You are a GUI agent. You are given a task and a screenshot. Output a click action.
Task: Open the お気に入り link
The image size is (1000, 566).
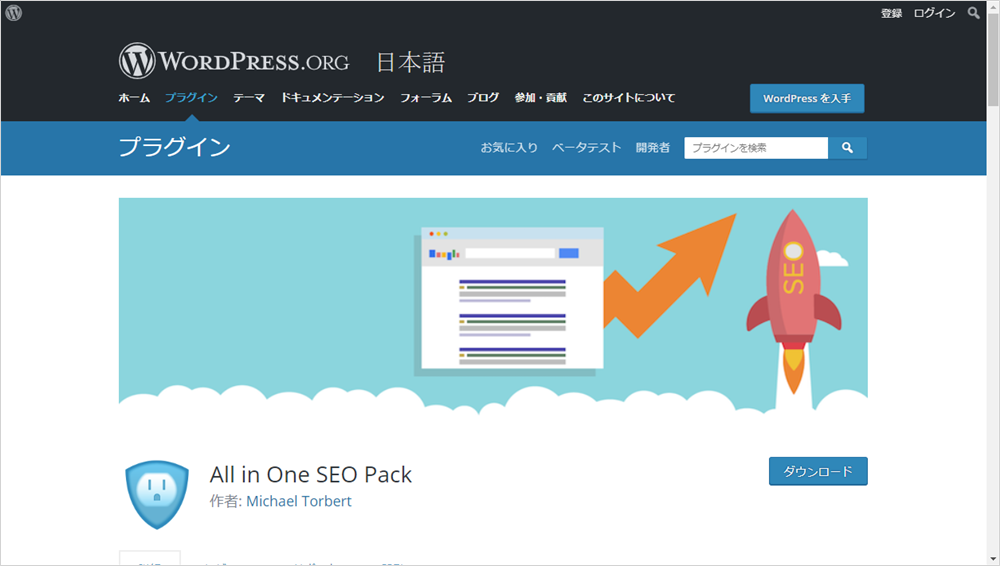point(509,148)
